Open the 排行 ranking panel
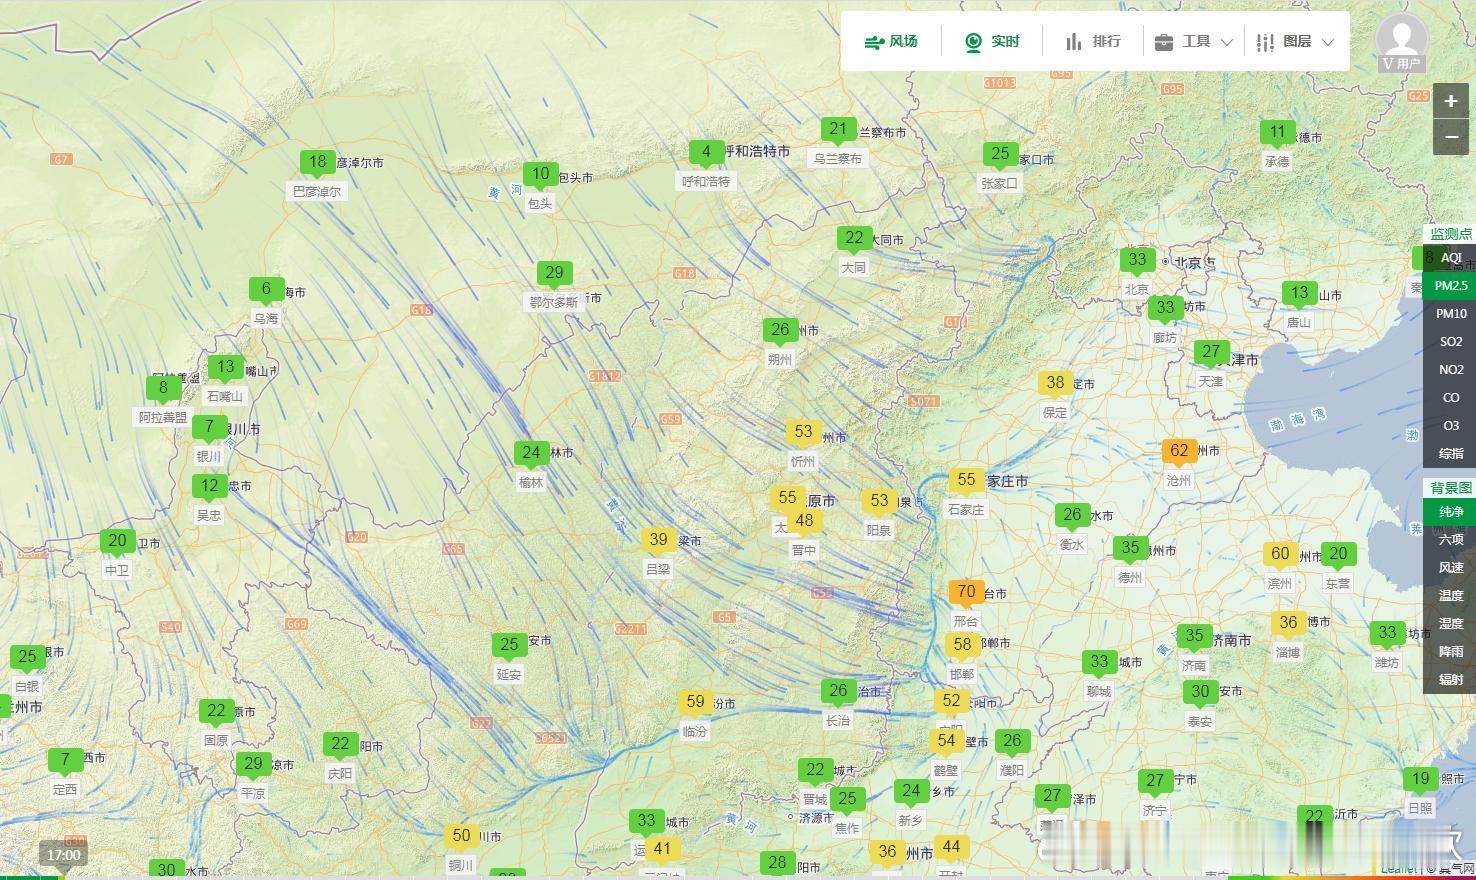This screenshot has width=1476, height=880. 1093,42
